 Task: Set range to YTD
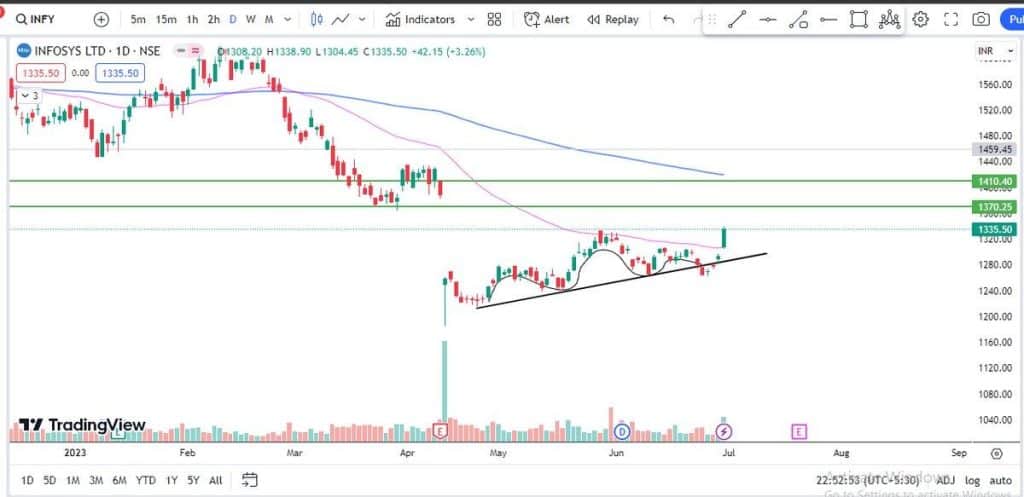pyautogui.click(x=145, y=481)
